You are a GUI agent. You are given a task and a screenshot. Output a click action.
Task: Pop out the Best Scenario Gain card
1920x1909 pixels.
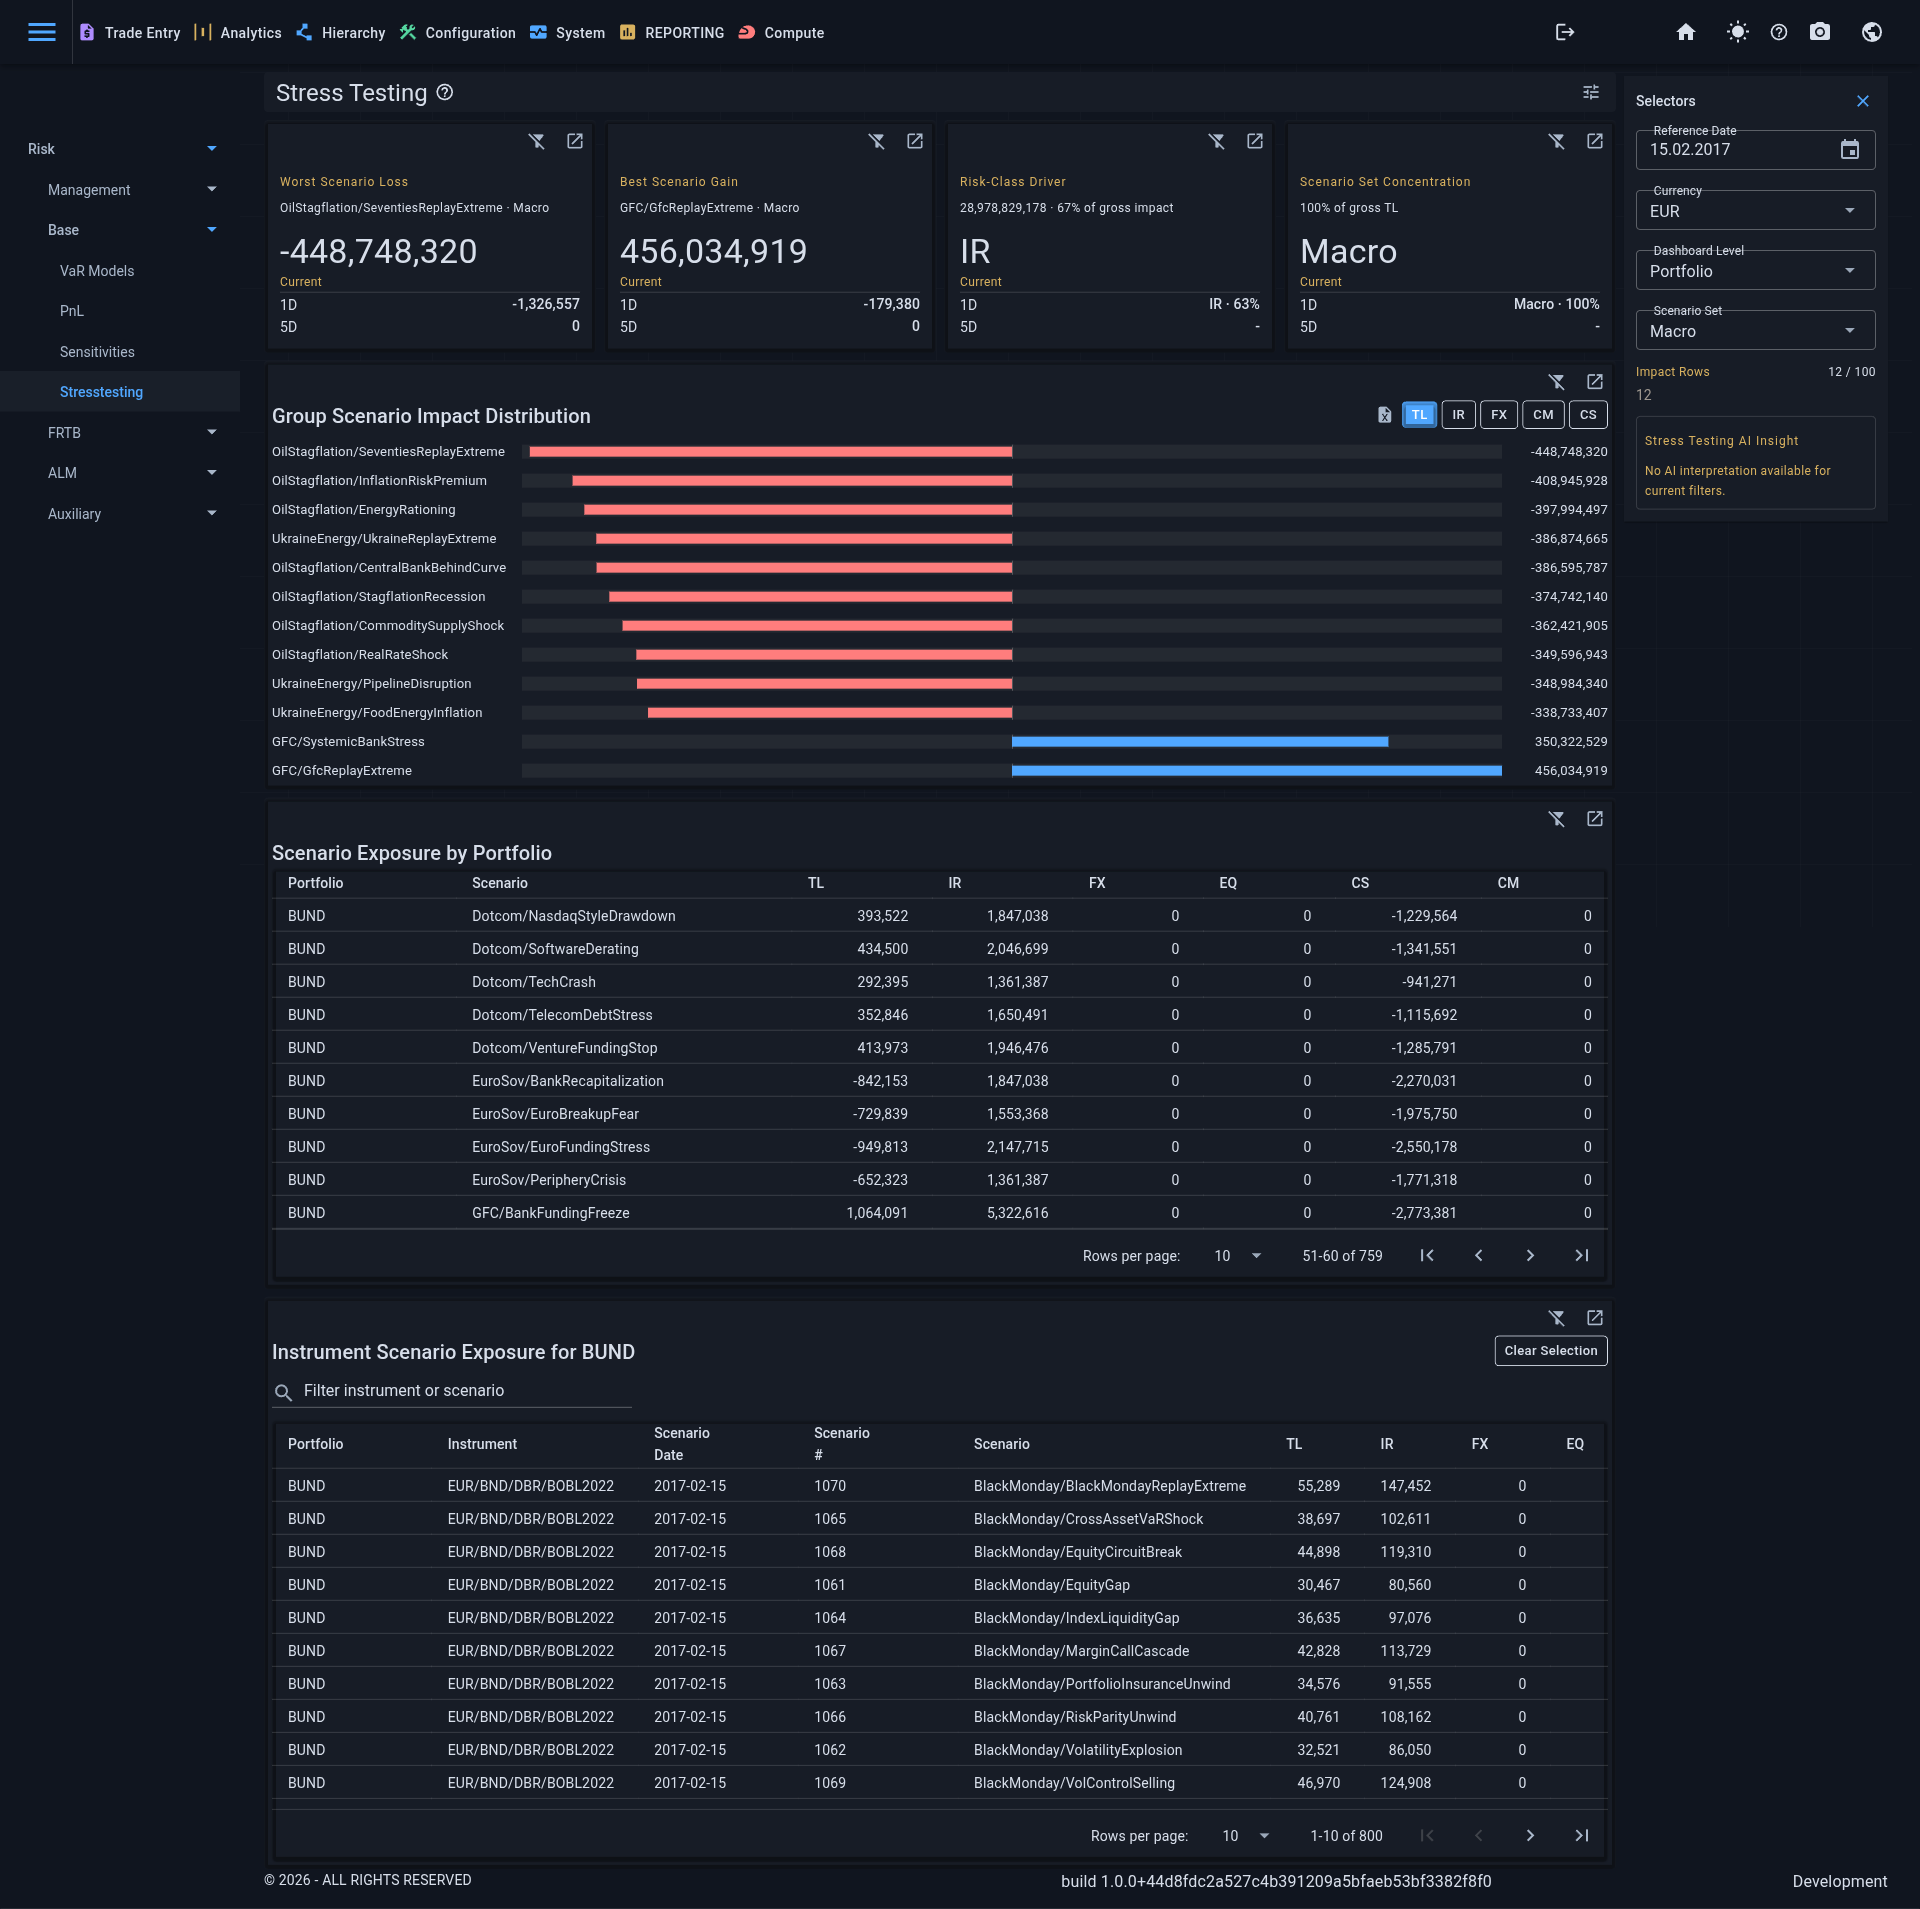[915, 141]
